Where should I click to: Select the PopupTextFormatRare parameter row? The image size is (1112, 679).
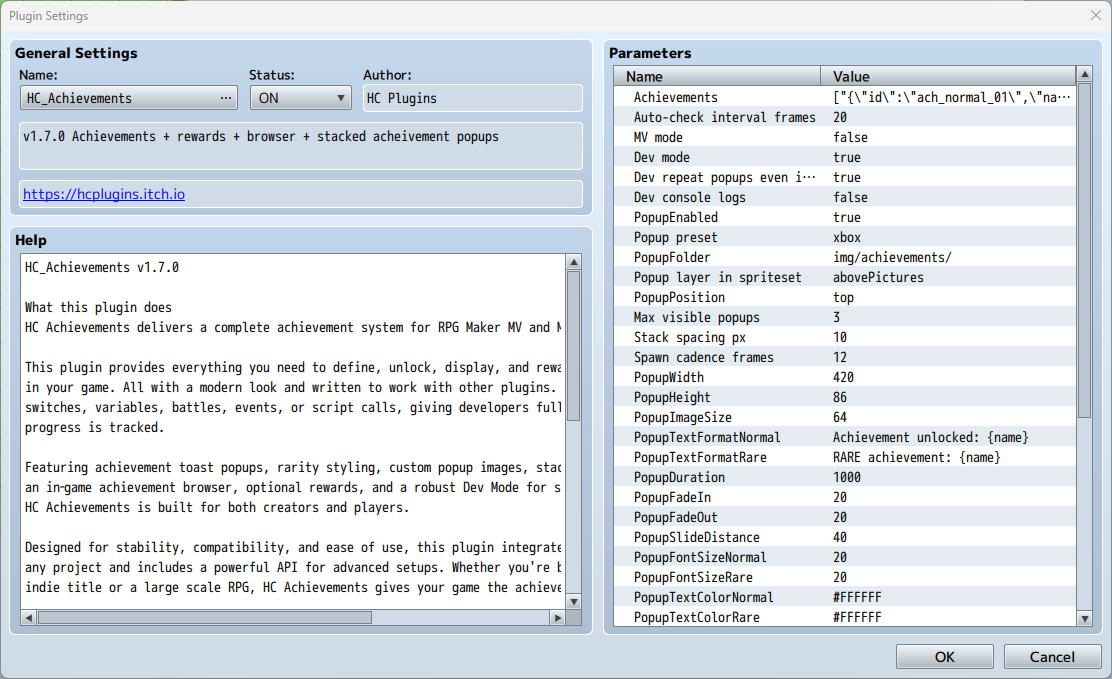pos(845,457)
